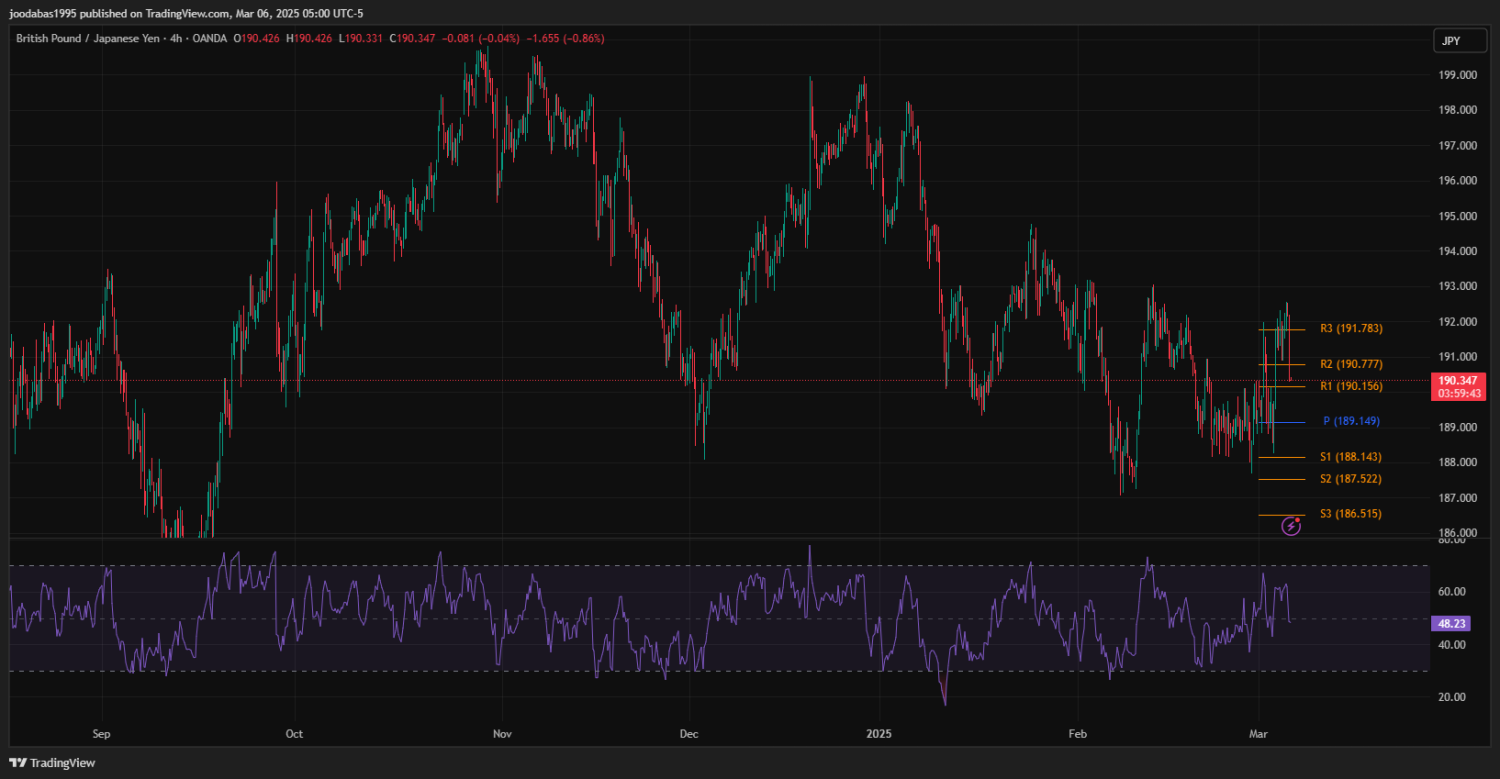The height and width of the screenshot is (779, 1500).
Task: Click the purple RSI value 48.23 label
Action: (x=1450, y=623)
